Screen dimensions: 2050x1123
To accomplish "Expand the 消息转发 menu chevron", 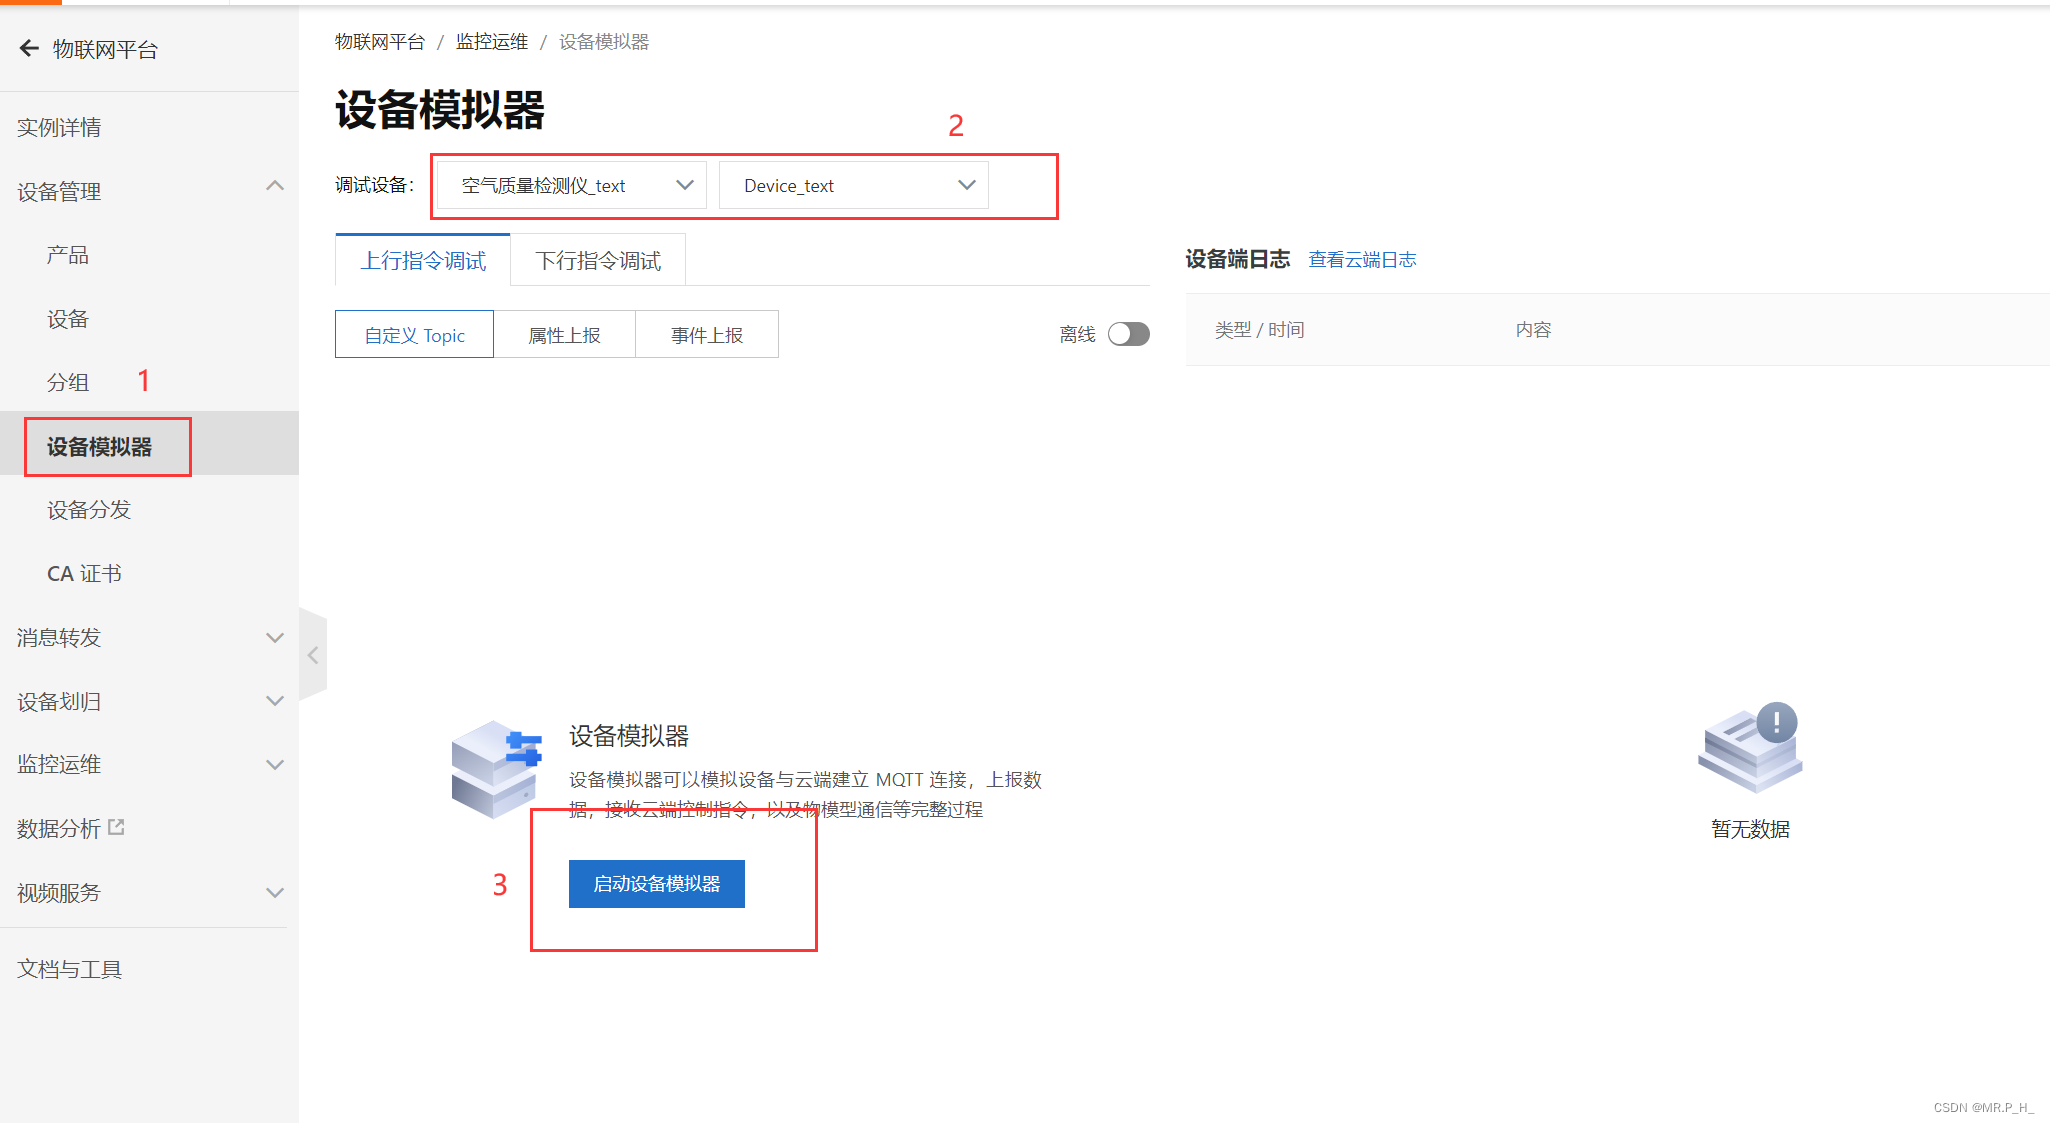I will coord(275,637).
